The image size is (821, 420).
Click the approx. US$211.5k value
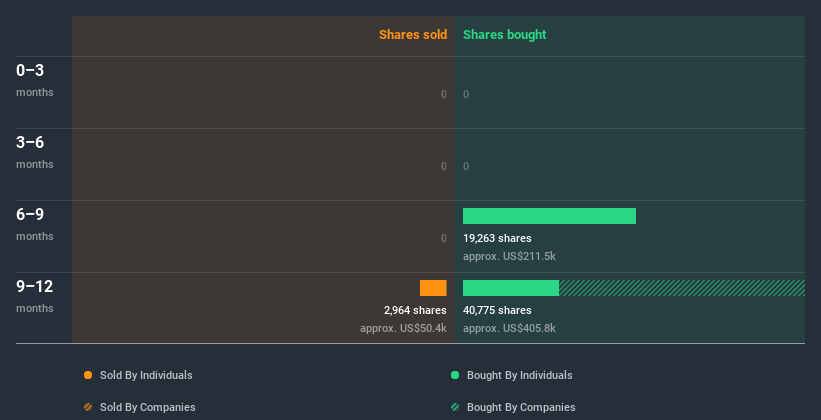509,257
